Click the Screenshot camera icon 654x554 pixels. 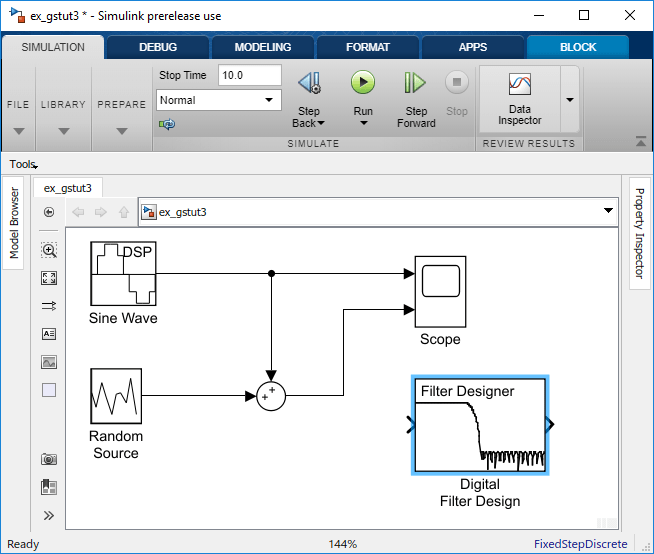(x=49, y=459)
